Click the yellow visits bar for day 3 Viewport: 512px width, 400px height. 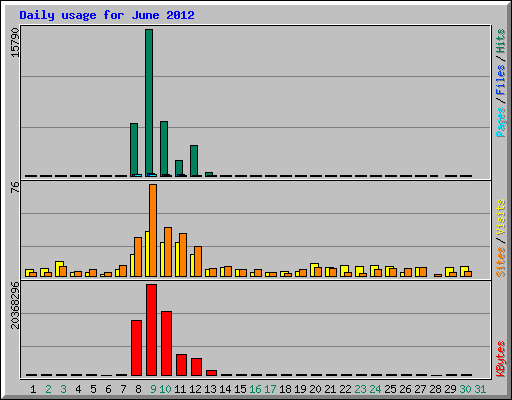[58, 269]
